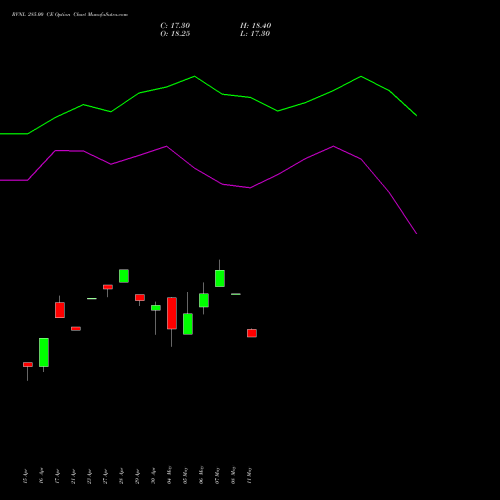This screenshot has width=500, height=500.
Task: Select the 05 May date label
Action: [186, 475]
